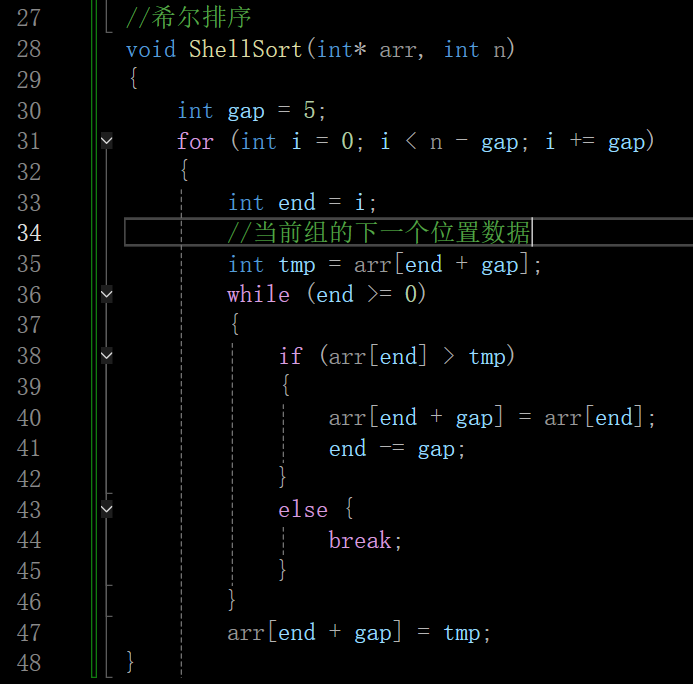Click the break statement on line 44
This screenshot has width=693, height=684.
tap(365, 540)
